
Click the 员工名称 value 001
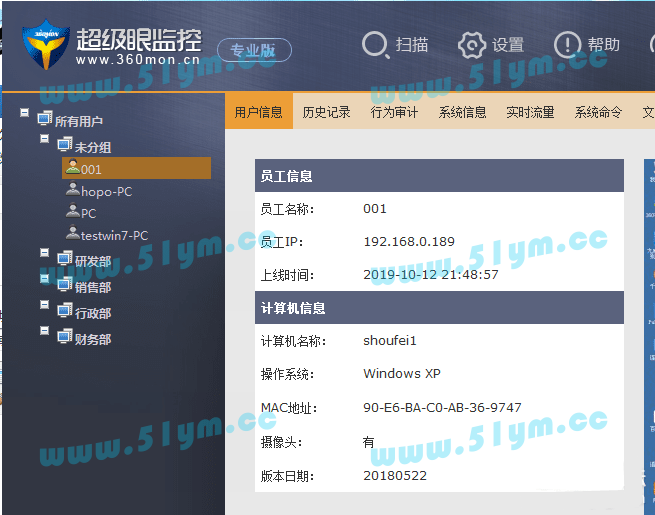[x=375, y=208]
